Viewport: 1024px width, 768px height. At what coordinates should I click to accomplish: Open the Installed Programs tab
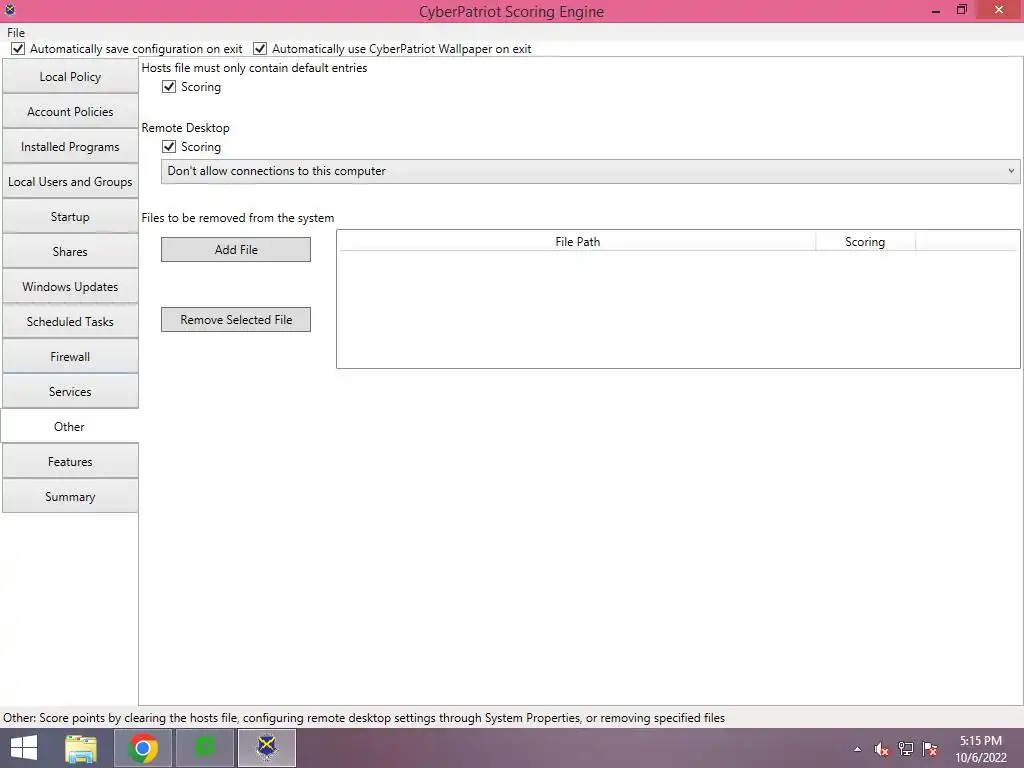[70, 147]
